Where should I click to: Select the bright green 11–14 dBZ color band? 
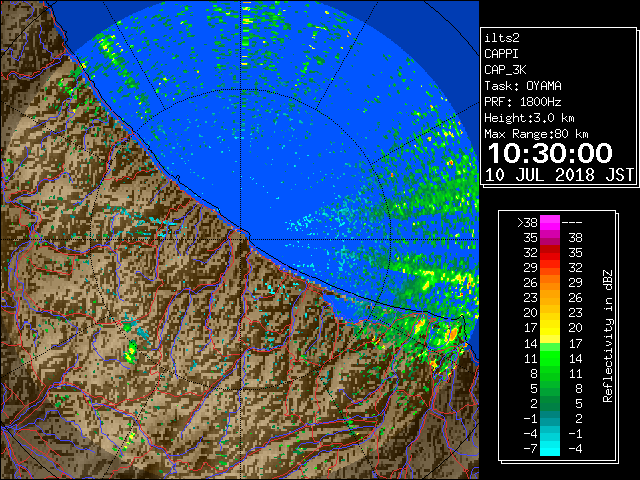click(550, 358)
